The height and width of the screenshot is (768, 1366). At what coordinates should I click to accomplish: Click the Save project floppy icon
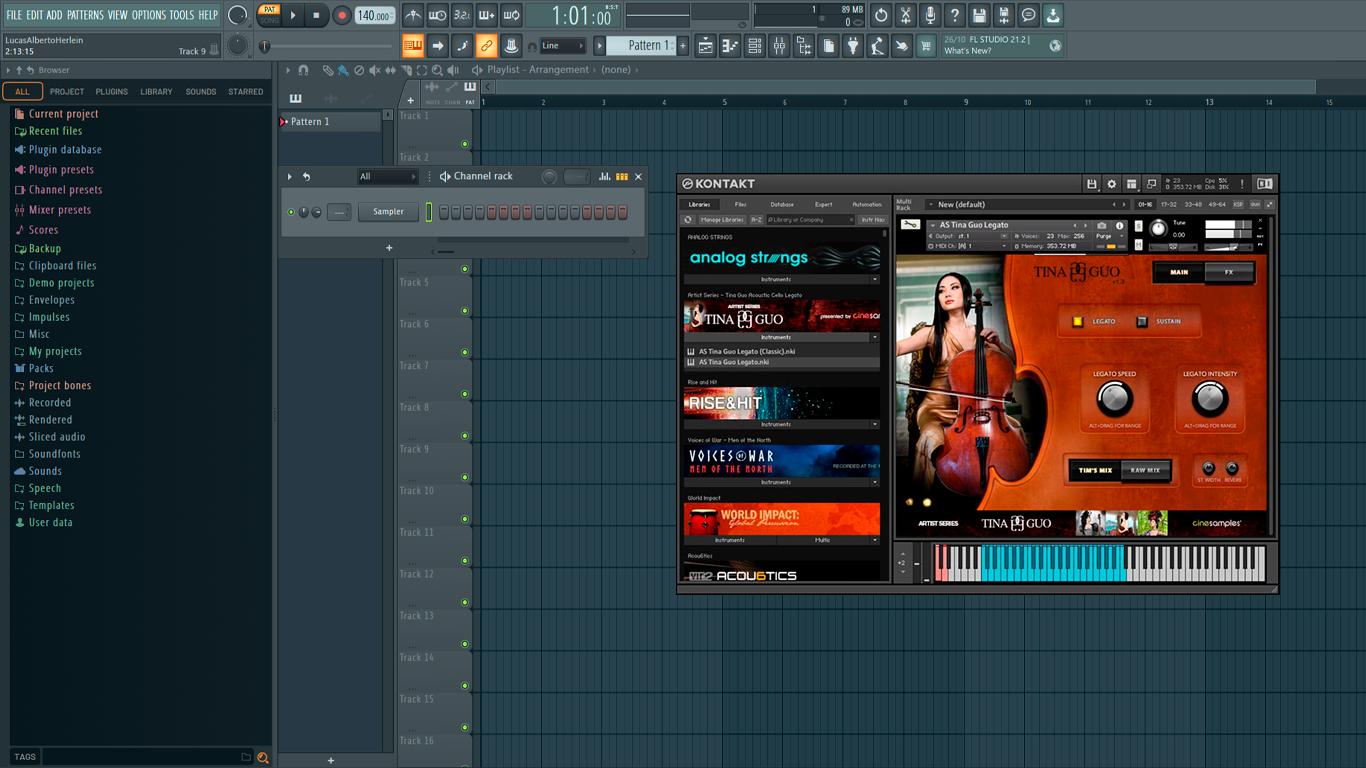click(x=979, y=15)
